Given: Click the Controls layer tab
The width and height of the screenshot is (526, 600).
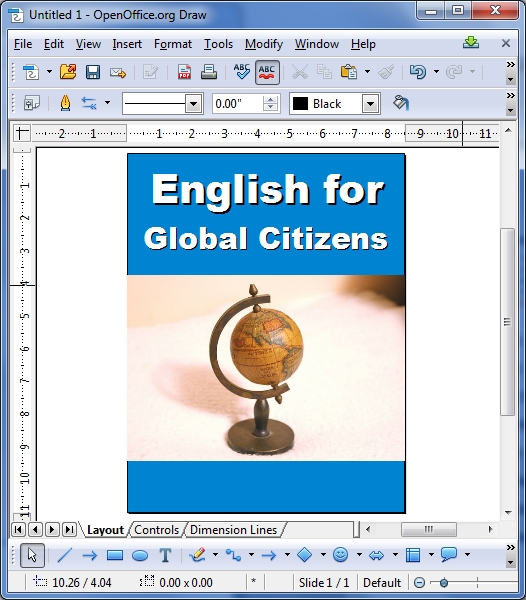Looking at the screenshot, I should [156, 530].
